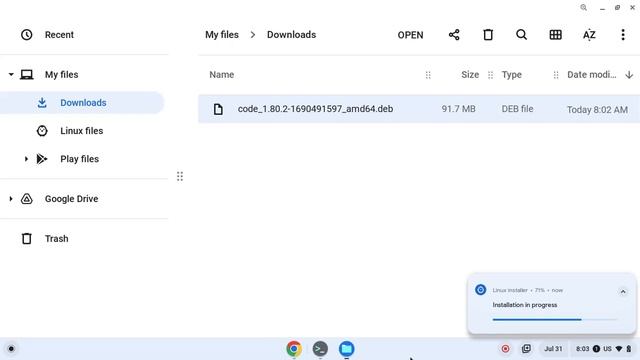This screenshot has width=640, height=360.
Task: Click the Downloads breadcrumb
Action: click(x=291, y=35)
